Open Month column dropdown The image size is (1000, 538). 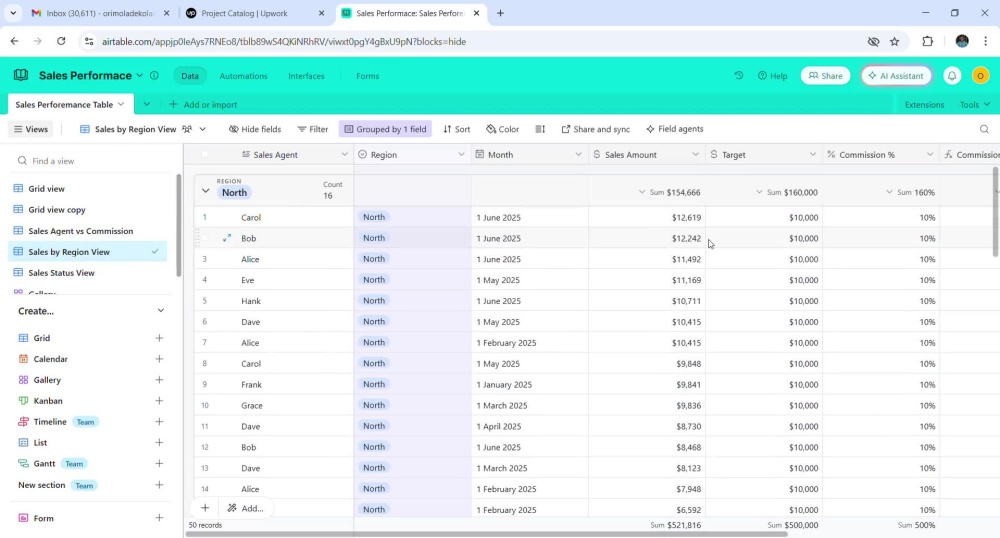pyautogui.click(x=578, y=154)
